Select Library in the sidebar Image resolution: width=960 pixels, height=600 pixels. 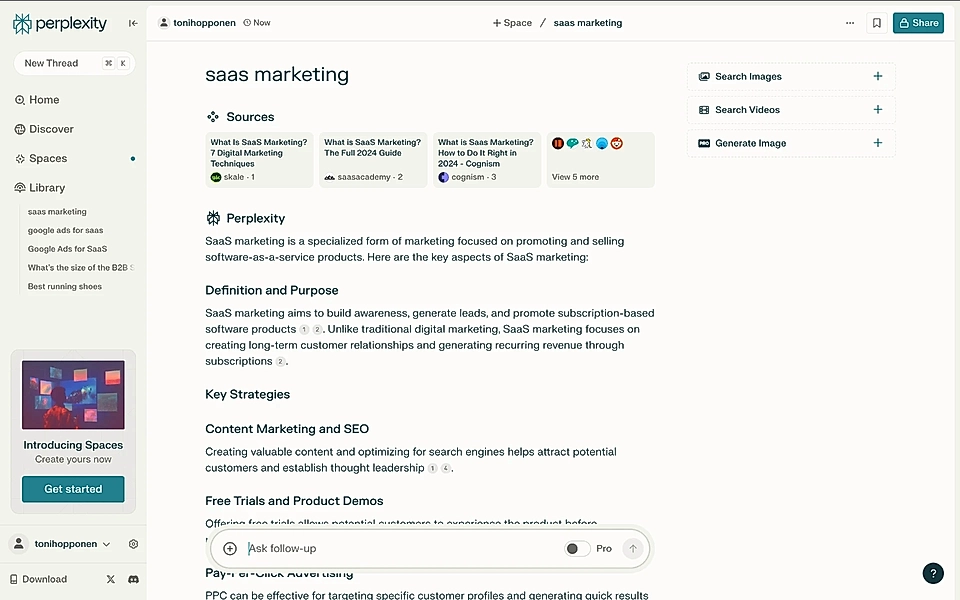pyautogui.click(x=45, y=187)
